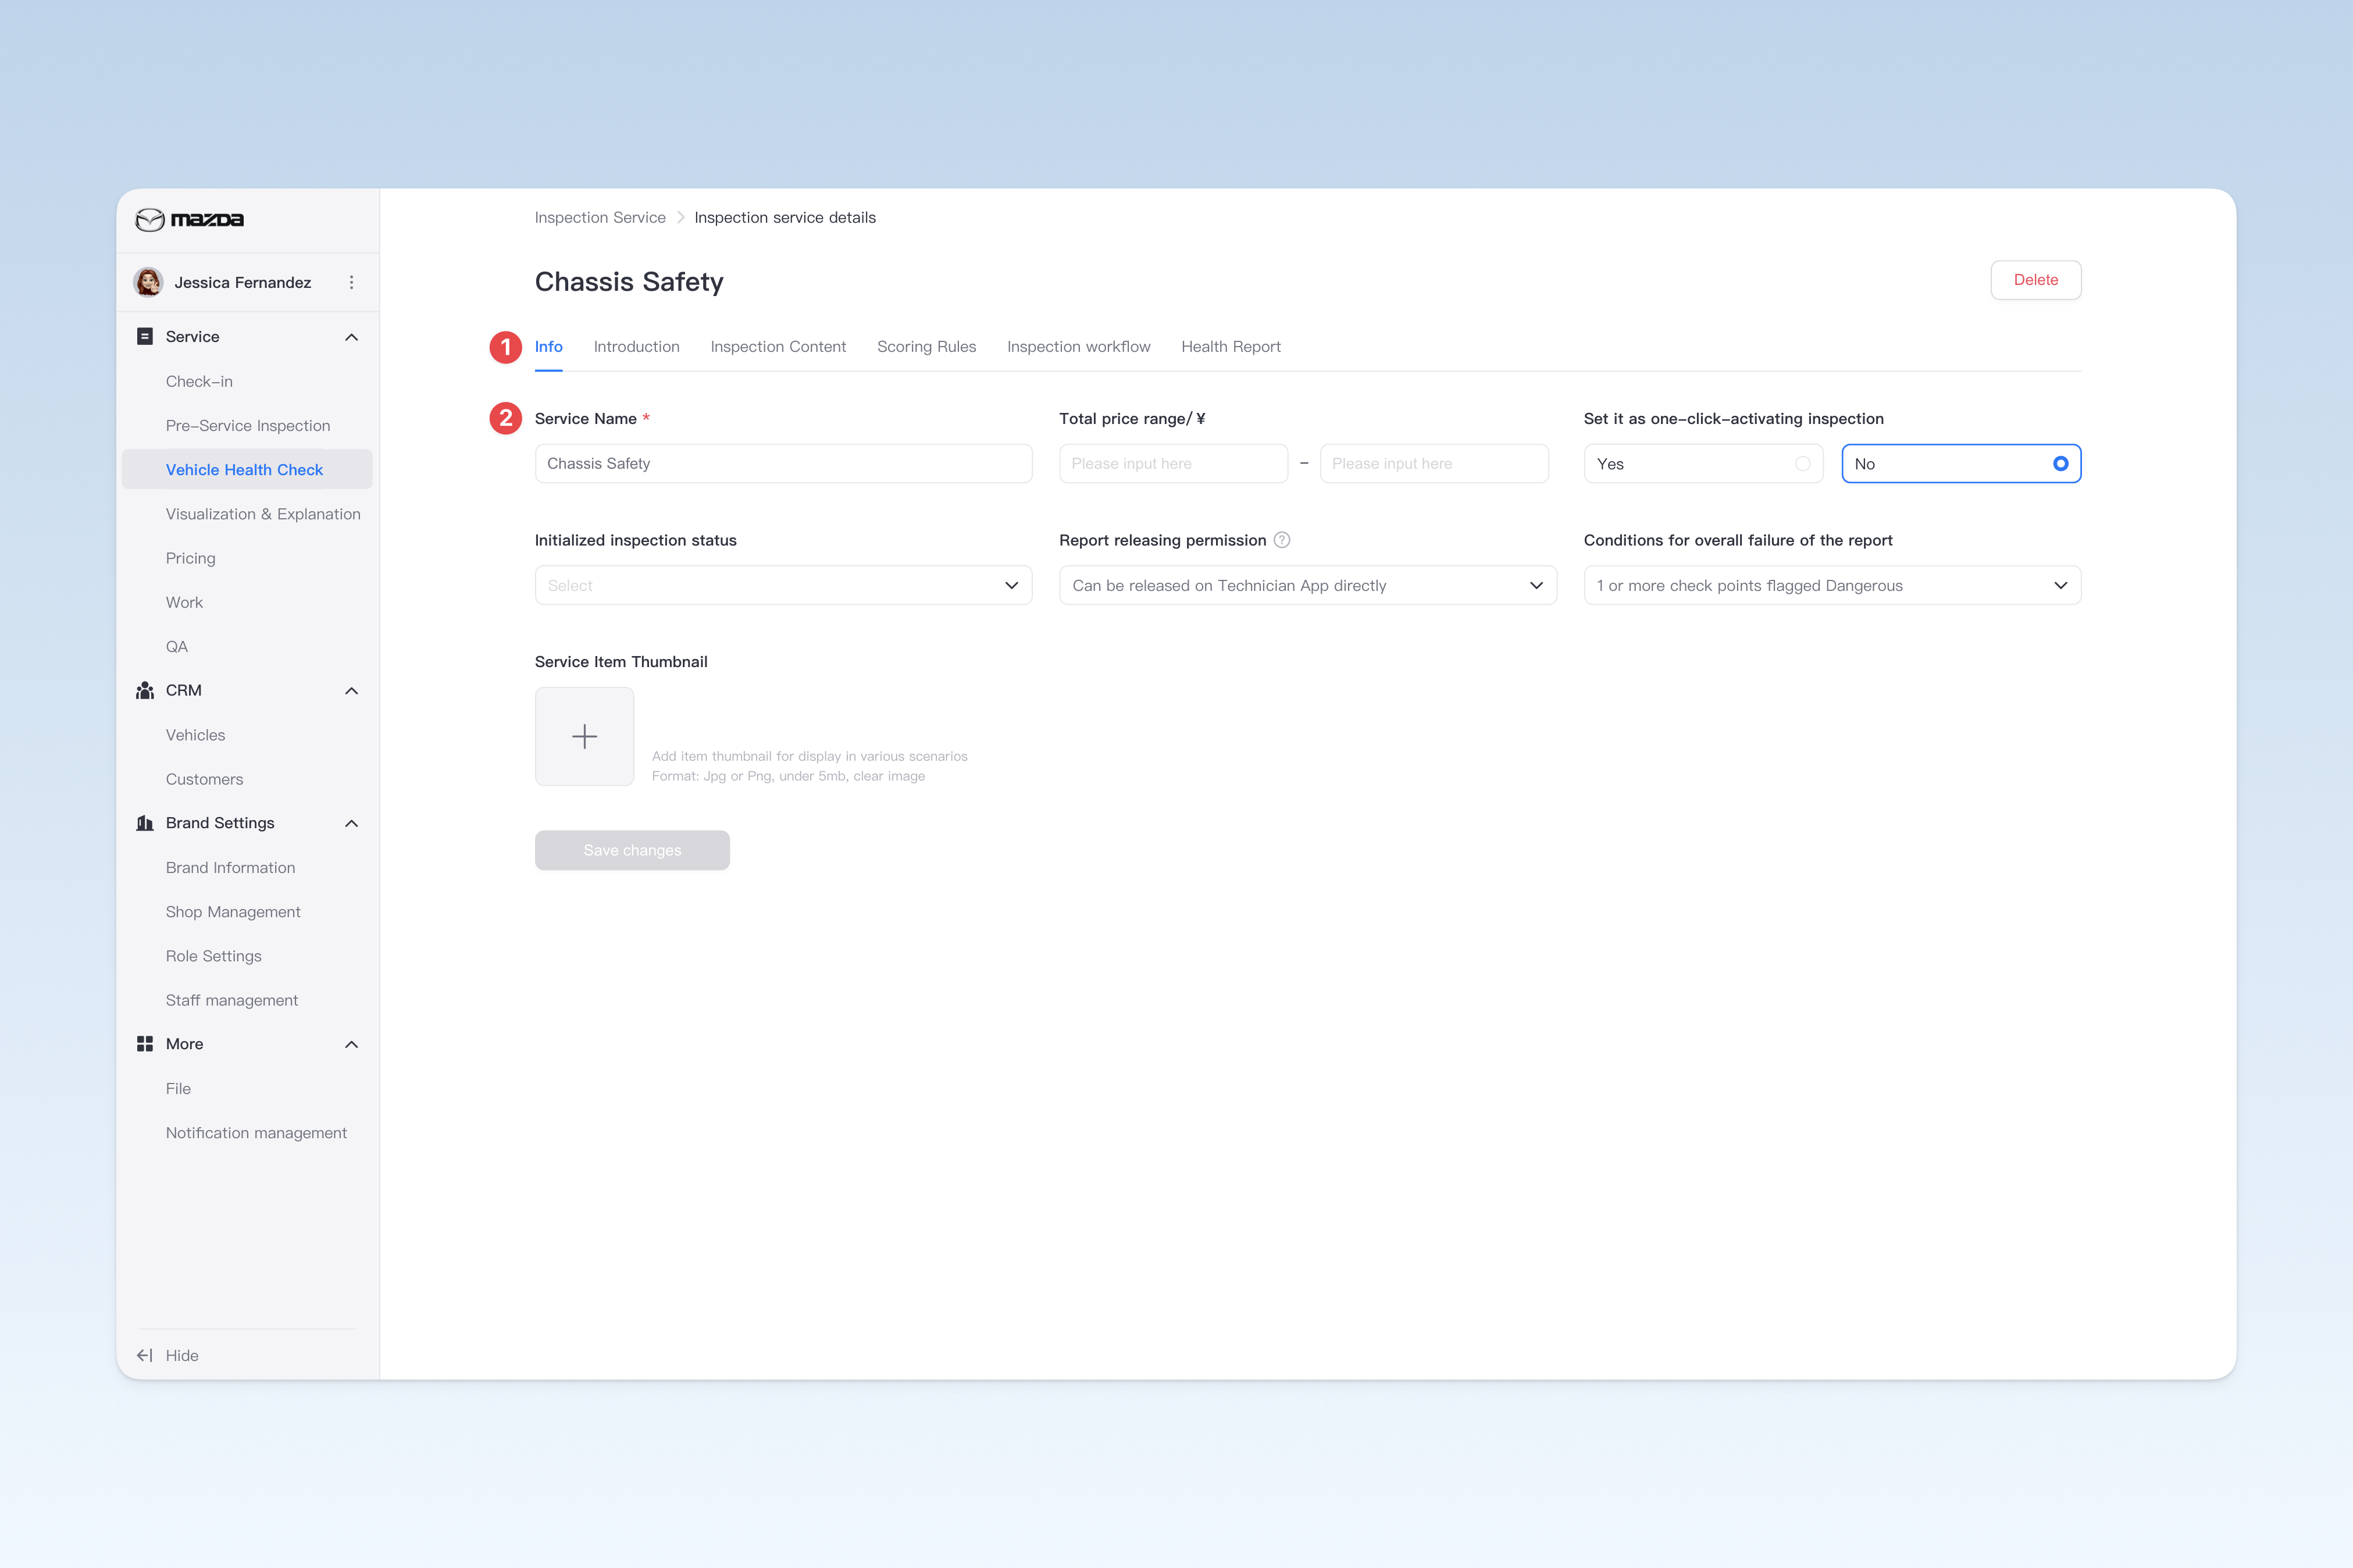Collapse the CRM section chevron
Screen dimensions: 2353x1568
(x=352, y=691)
